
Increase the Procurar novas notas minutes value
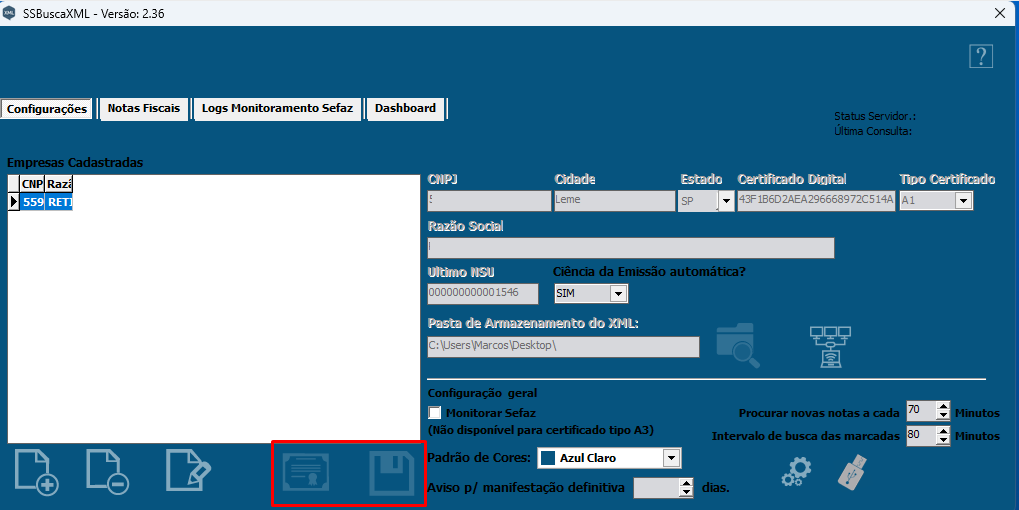point(943,405)
